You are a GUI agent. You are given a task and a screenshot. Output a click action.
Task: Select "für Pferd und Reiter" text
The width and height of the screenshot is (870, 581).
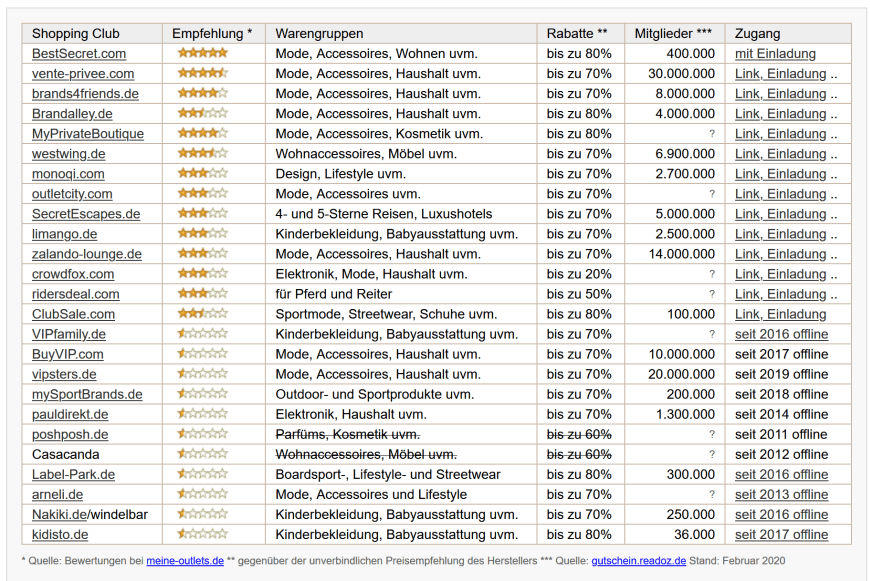pos(333,294)
